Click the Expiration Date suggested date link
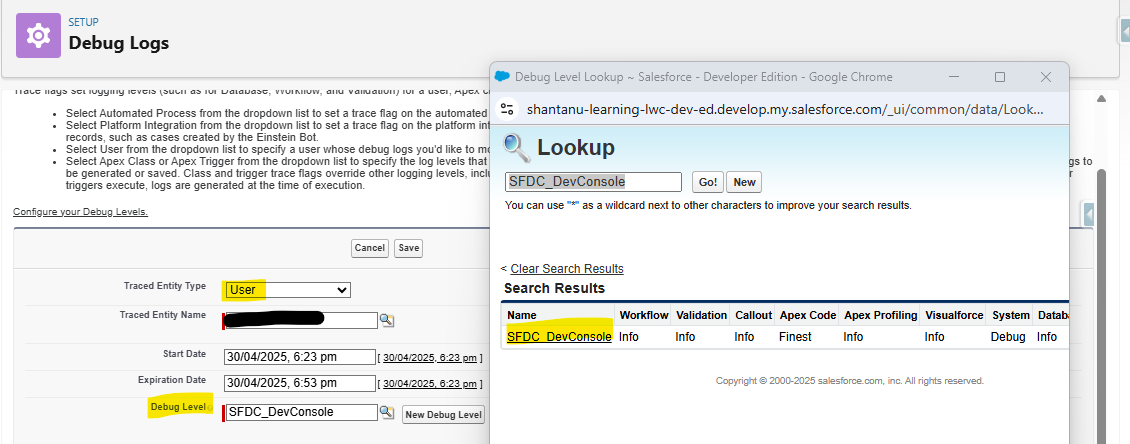Viewport: 1130px width, 444px height. [430, 384]
